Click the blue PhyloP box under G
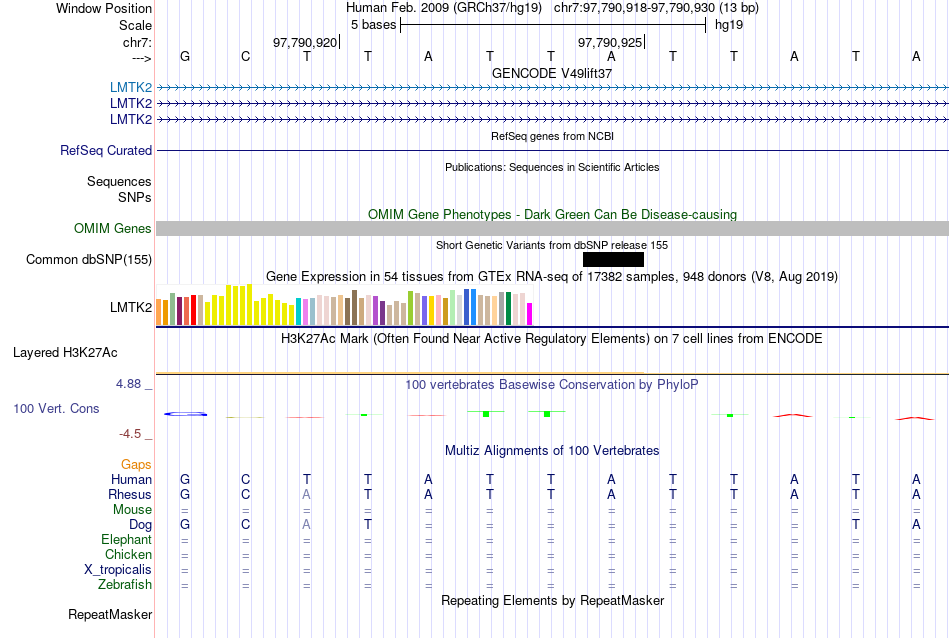This screenshot has width=950, height=638. pyautogui.click(x=185, y=414)
